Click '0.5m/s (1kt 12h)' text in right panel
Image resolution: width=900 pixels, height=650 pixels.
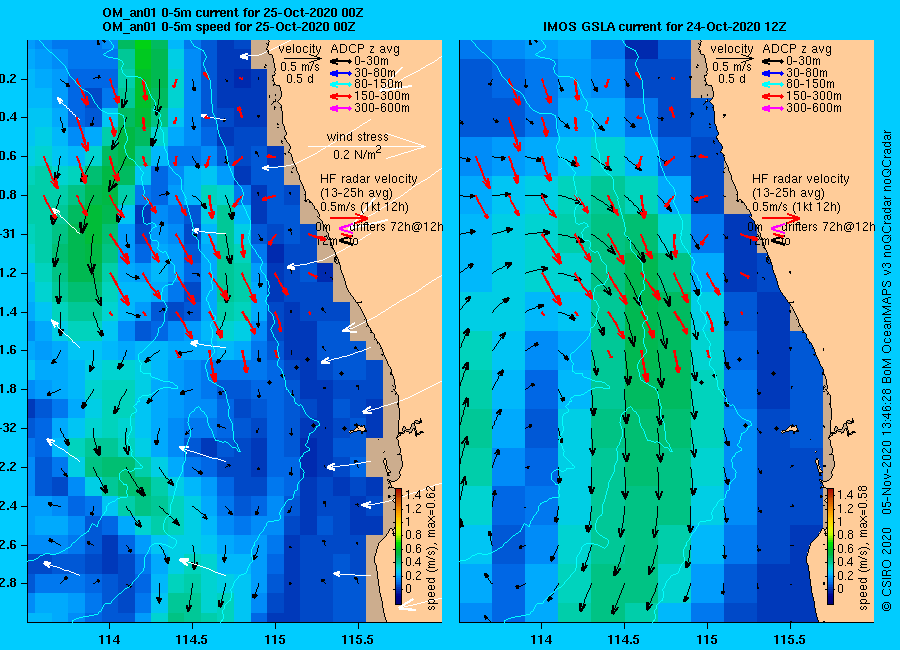[x=797, y=206]
